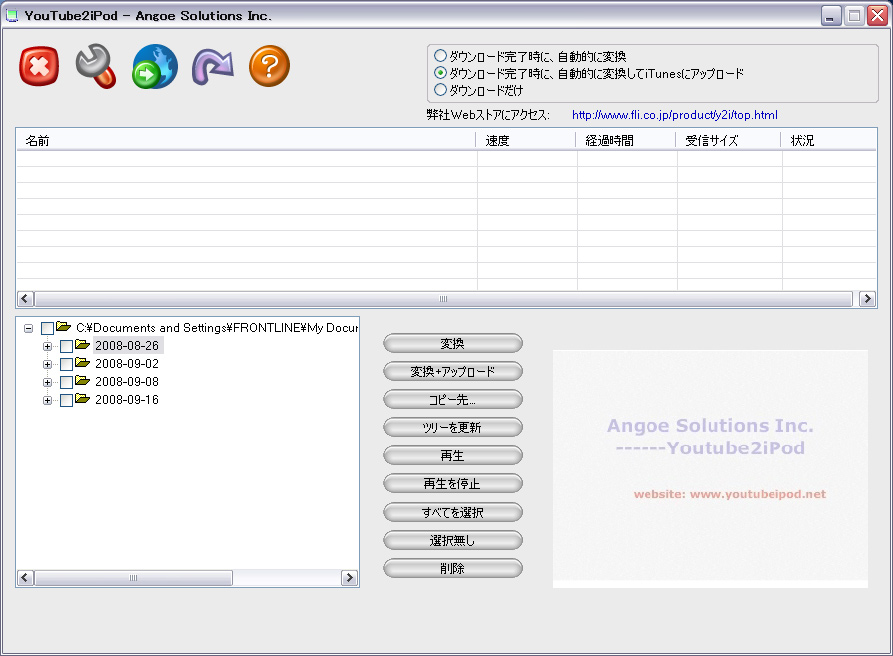Click the folder tree scroll right arrow
The image size is (893, 656).
[350, 578]
